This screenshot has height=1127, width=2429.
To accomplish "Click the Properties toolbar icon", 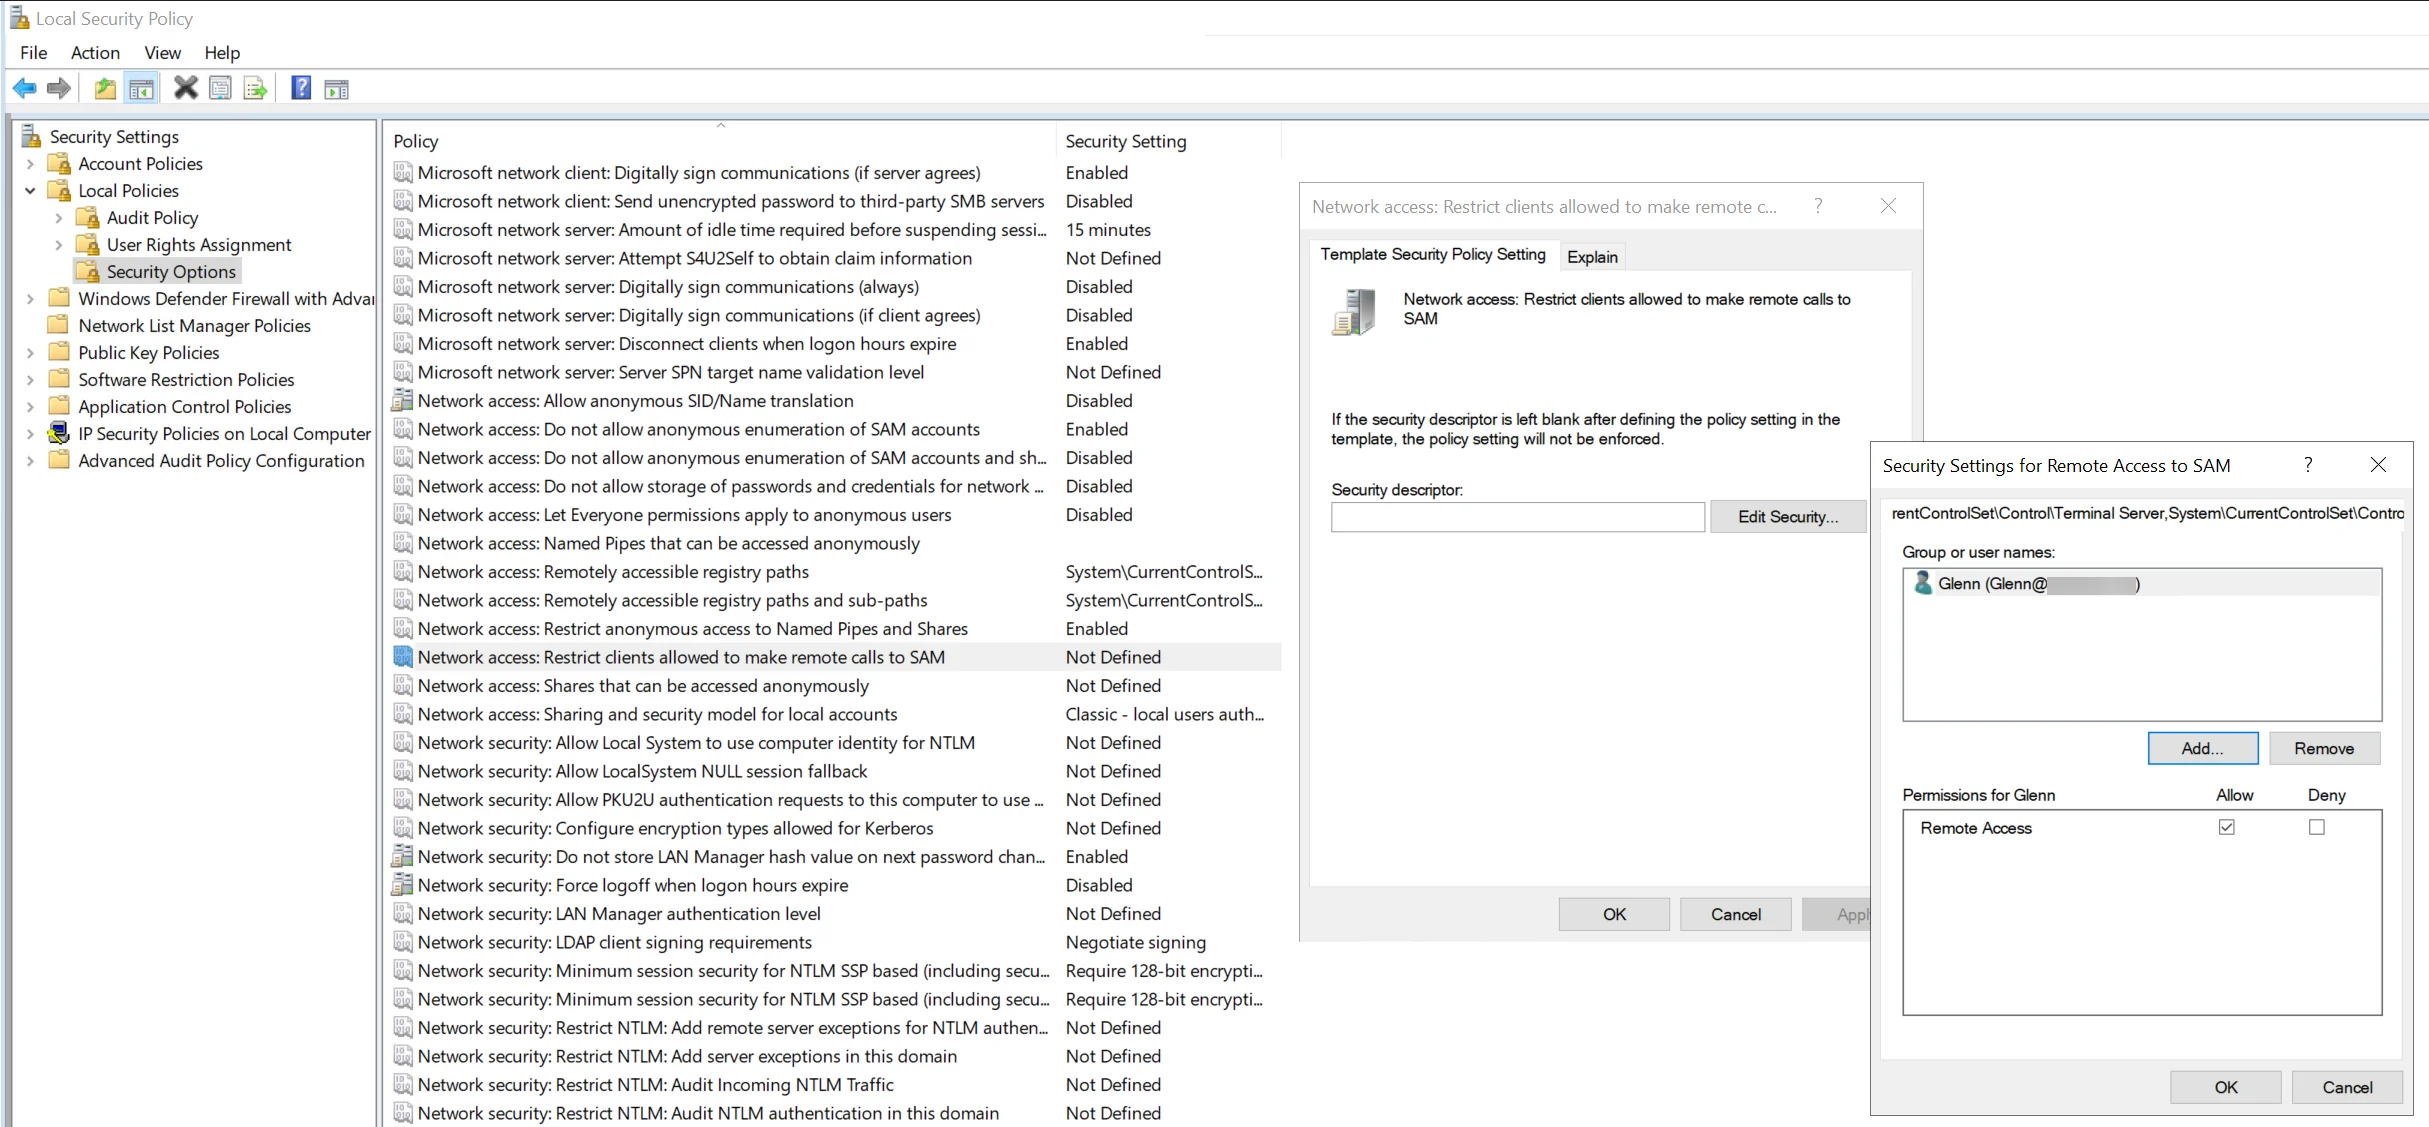I will coord(220,88).
